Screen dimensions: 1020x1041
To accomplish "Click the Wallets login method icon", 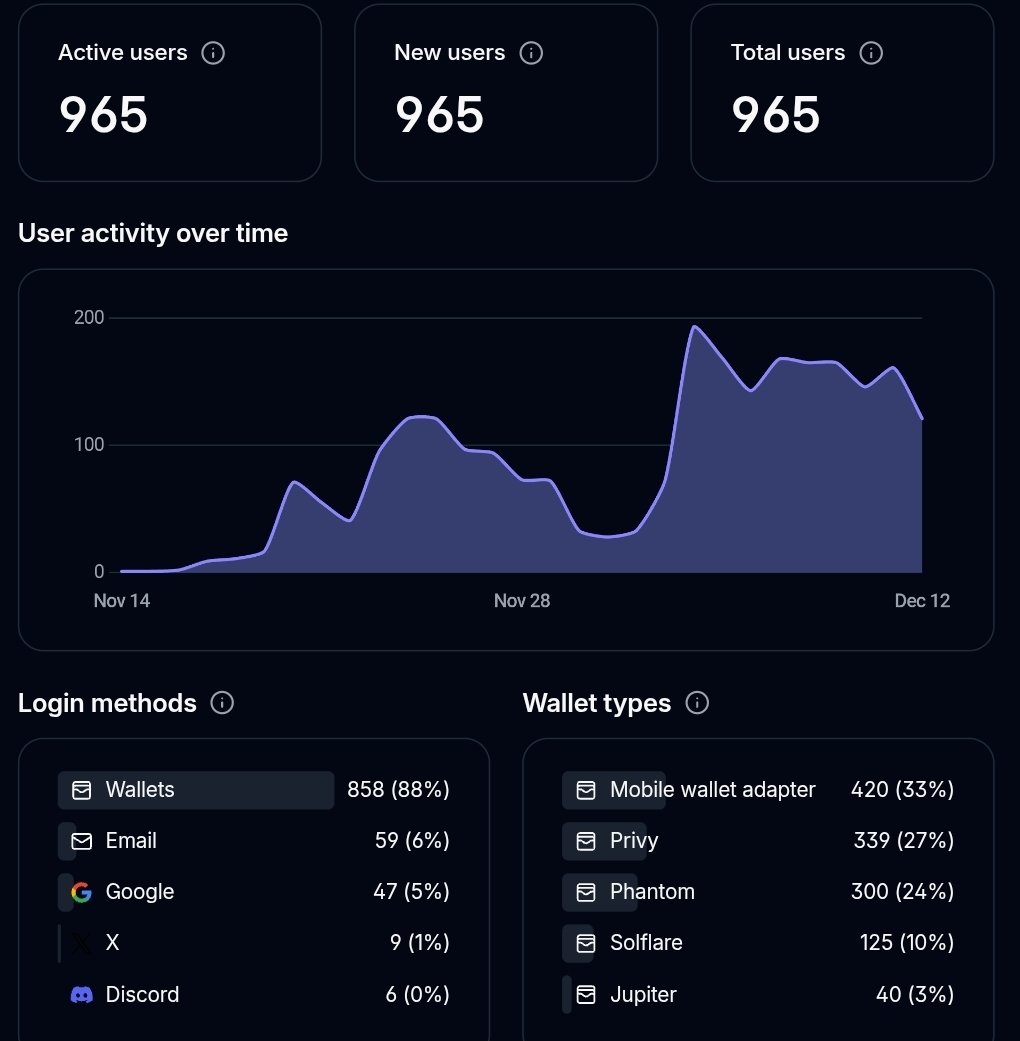I will pyautogui.click(x=81, y=790).
